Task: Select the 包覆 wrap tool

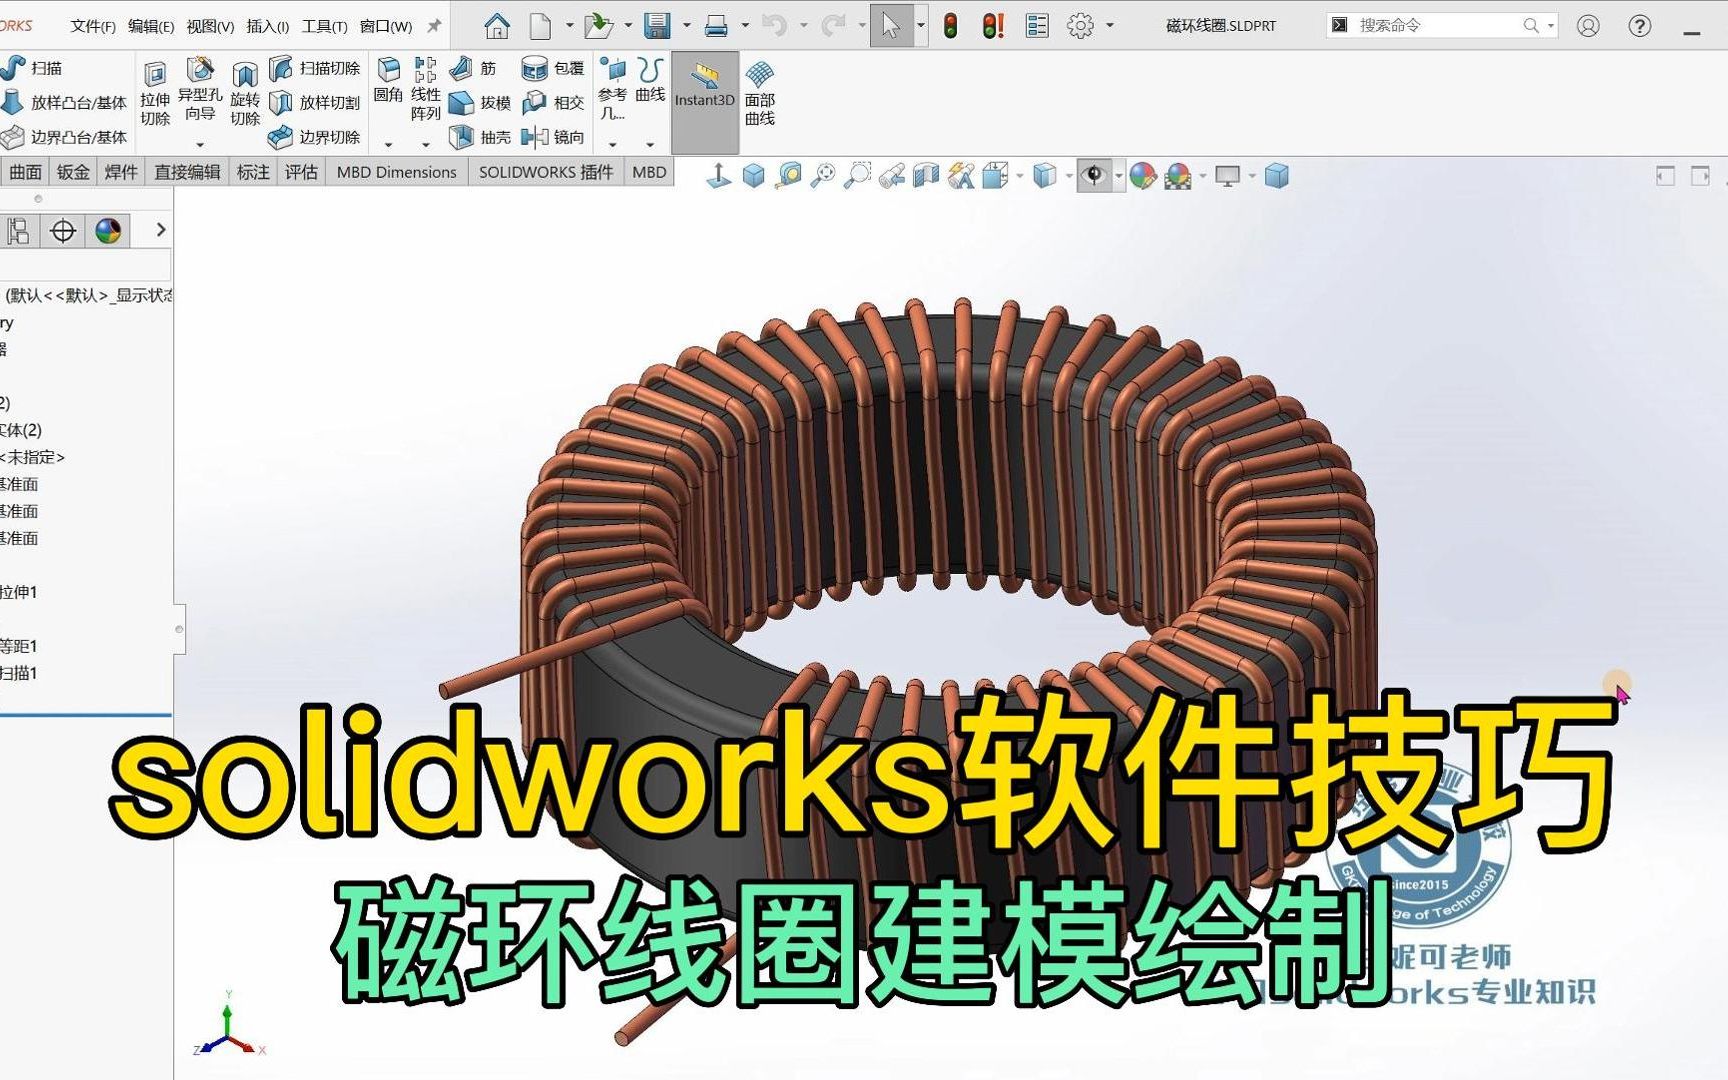Action: tap(553, 68)
